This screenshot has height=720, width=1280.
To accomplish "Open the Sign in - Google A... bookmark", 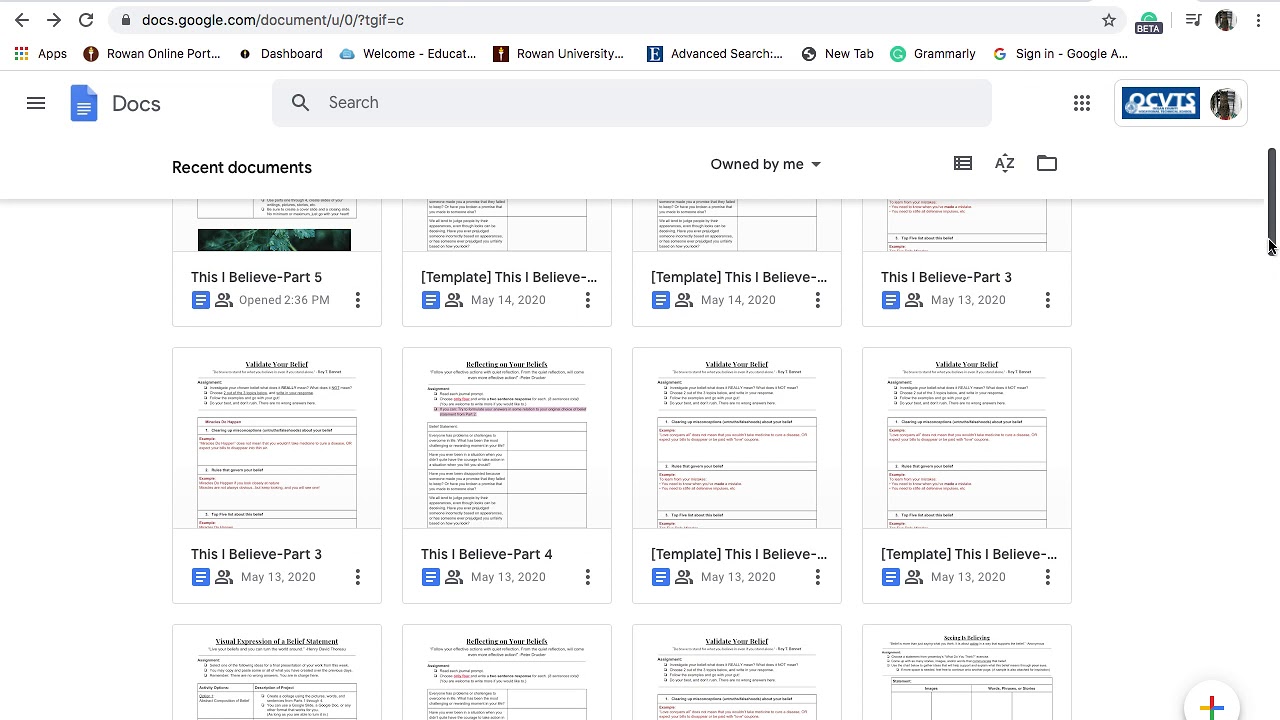I will pos(1060,54).
